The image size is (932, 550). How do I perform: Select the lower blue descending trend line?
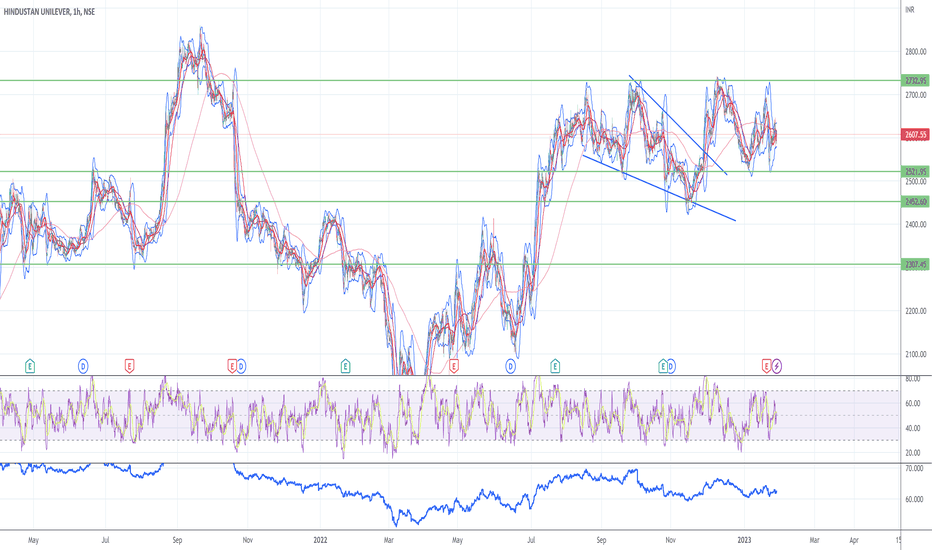(x=659, y=188)
